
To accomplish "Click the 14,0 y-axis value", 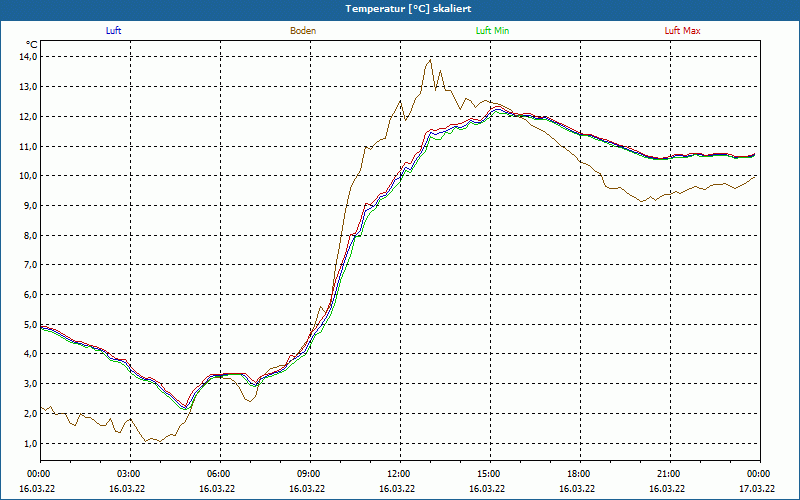I will click(29, 57).
